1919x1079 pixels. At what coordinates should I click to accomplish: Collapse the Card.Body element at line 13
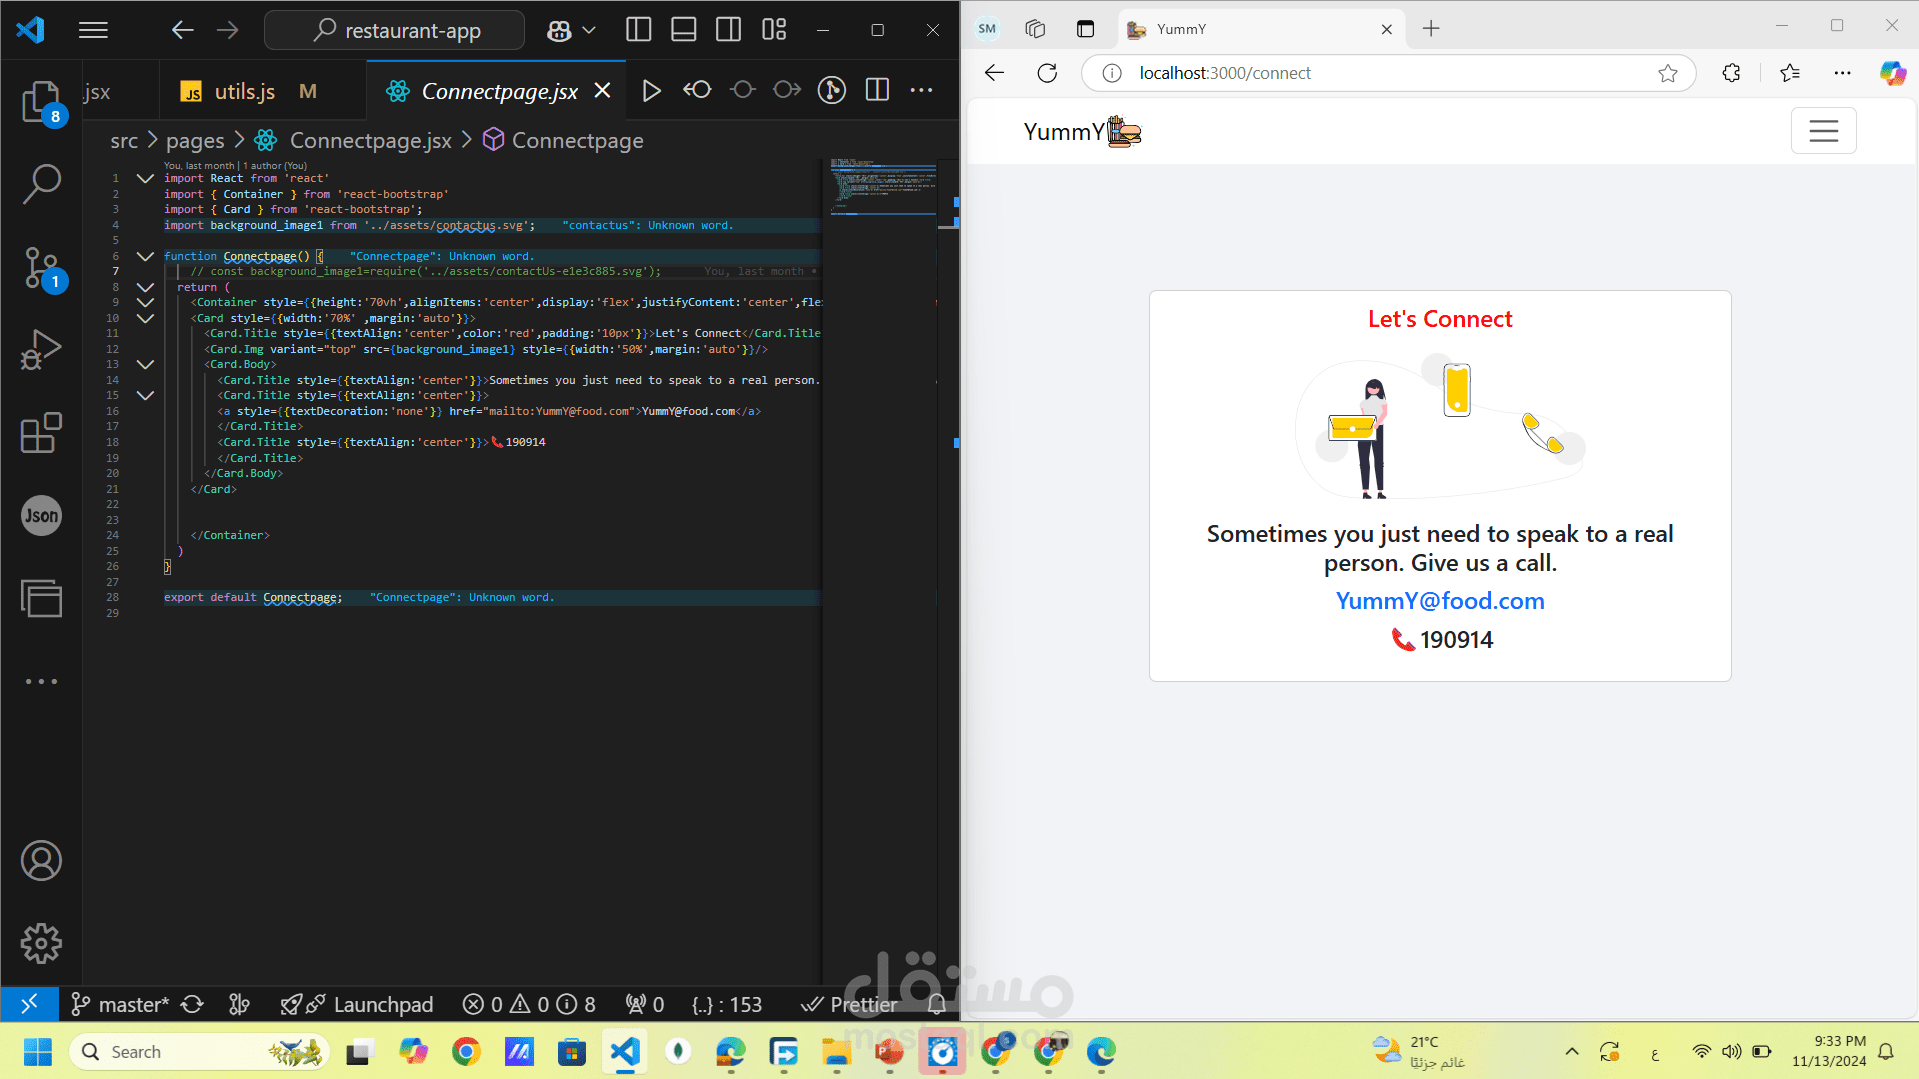(145, 365)
